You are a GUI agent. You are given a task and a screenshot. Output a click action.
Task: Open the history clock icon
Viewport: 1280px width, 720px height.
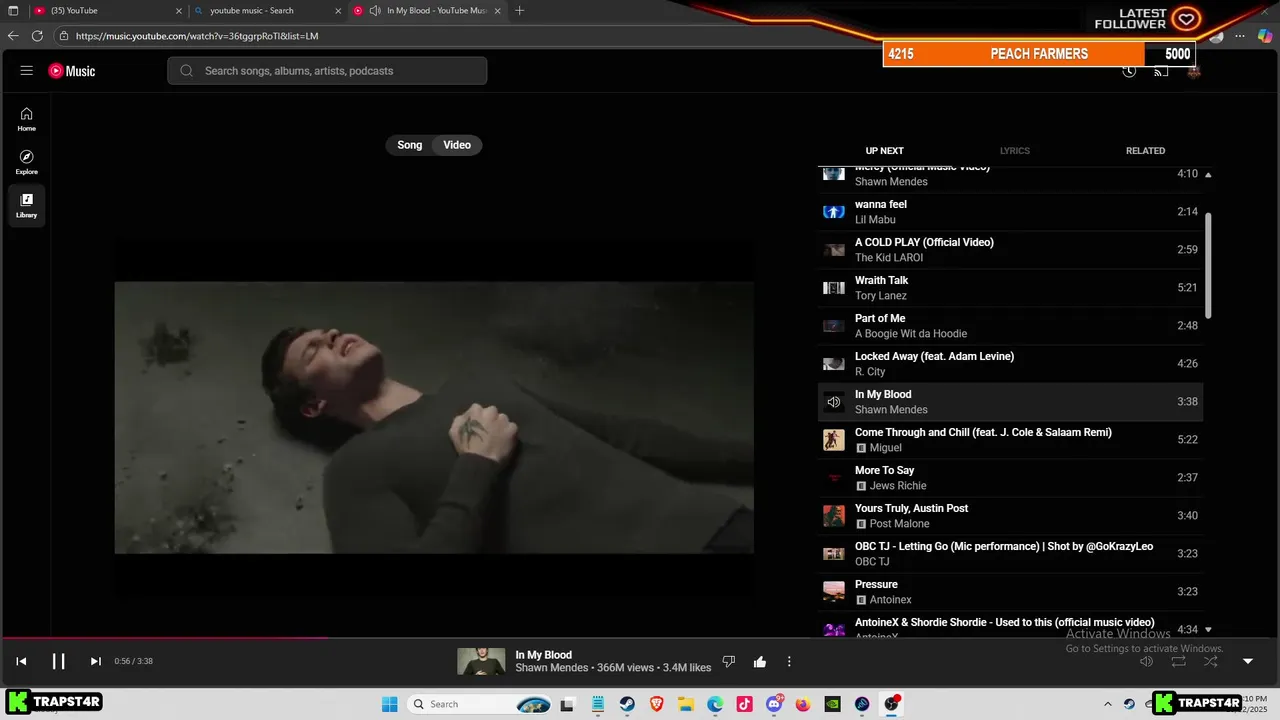coord(1129,71)
